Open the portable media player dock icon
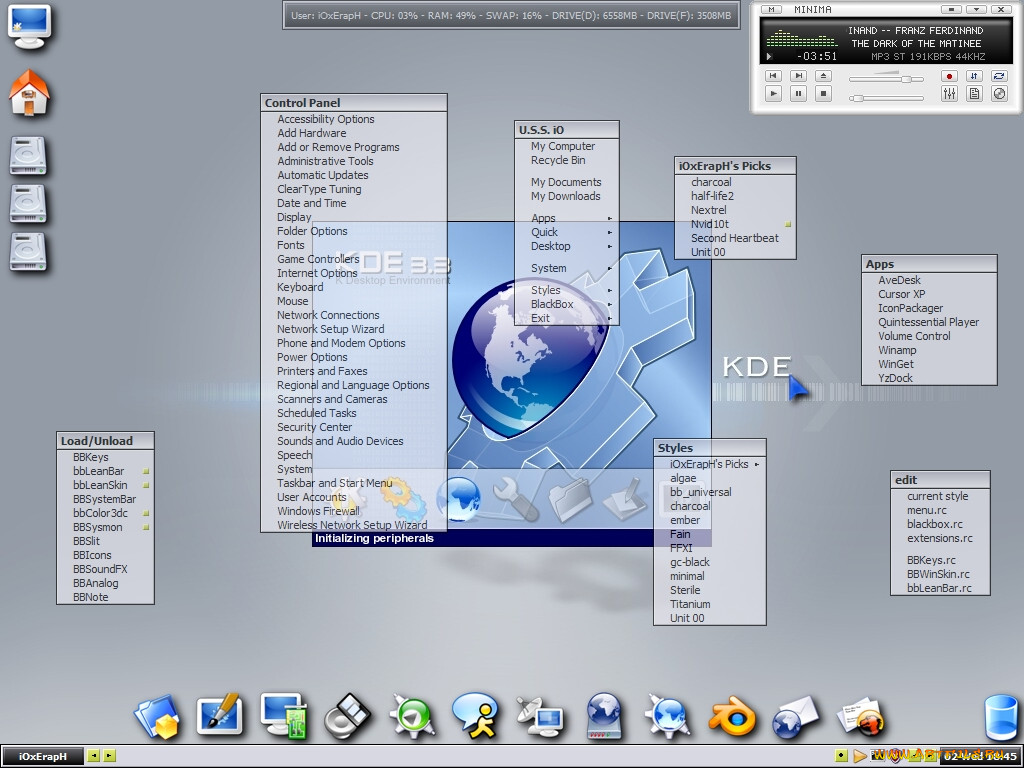This screenshot has height=768, width=1024. pyautogui.click(x=348, y=716)
